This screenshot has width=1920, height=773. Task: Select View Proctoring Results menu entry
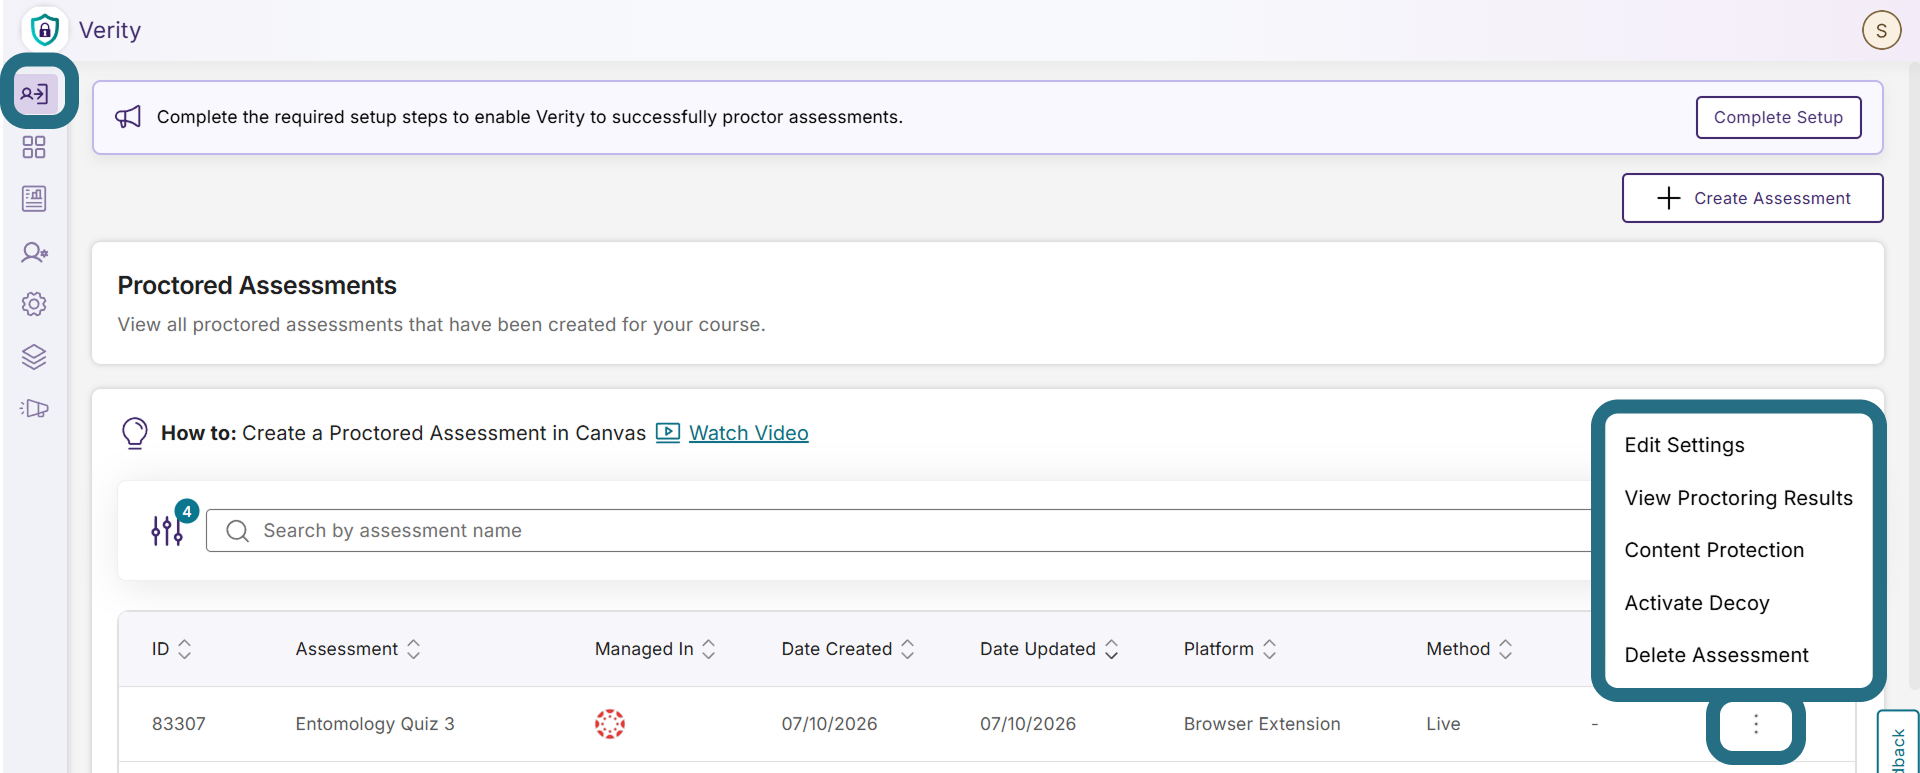pyautogui.click(x=1738, y=498)
